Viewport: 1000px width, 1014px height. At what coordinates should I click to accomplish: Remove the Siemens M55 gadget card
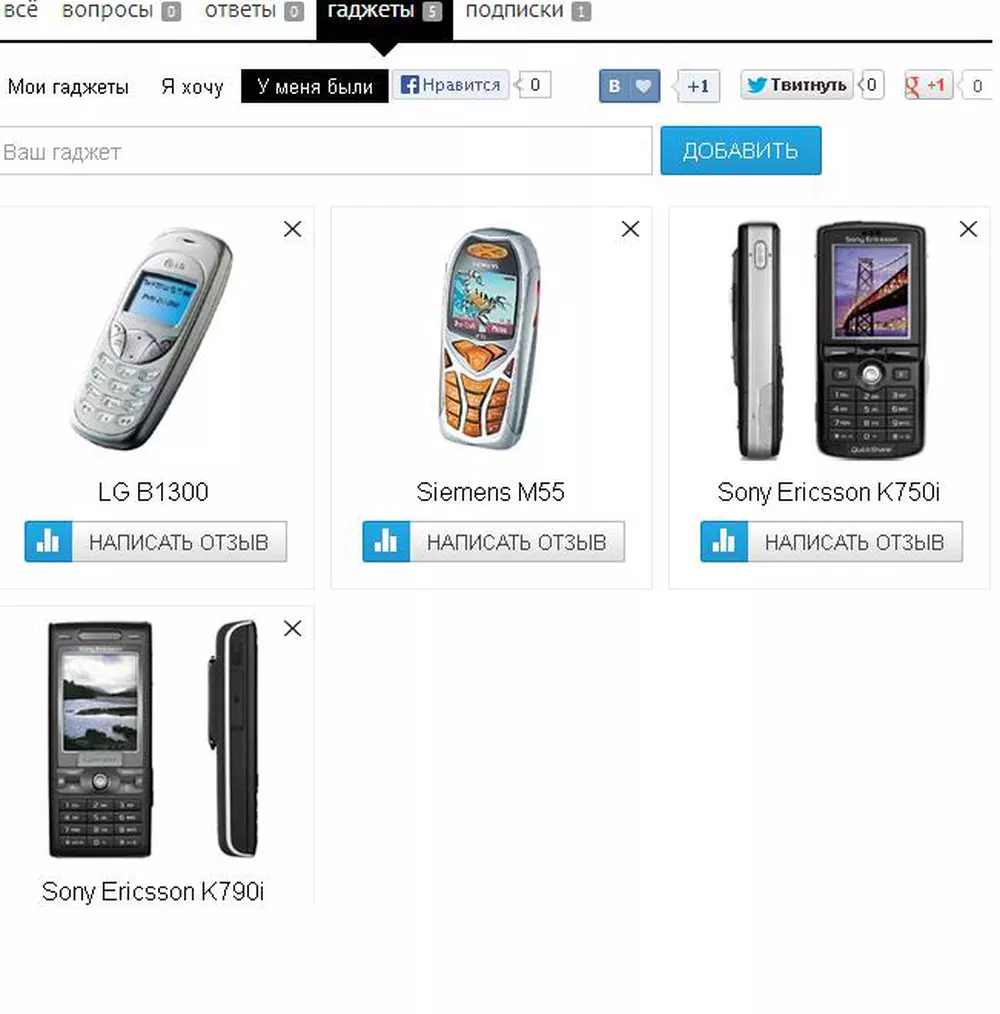point(630,229)
